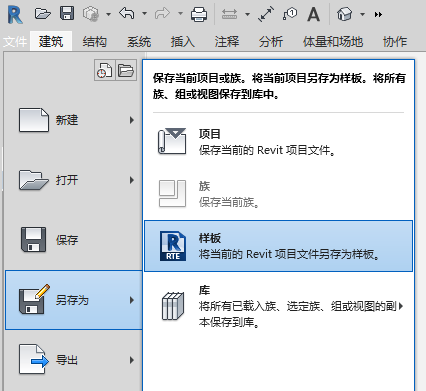Switch to the 系统 ribbon tab
426x391 pixels.
(139, 42)
